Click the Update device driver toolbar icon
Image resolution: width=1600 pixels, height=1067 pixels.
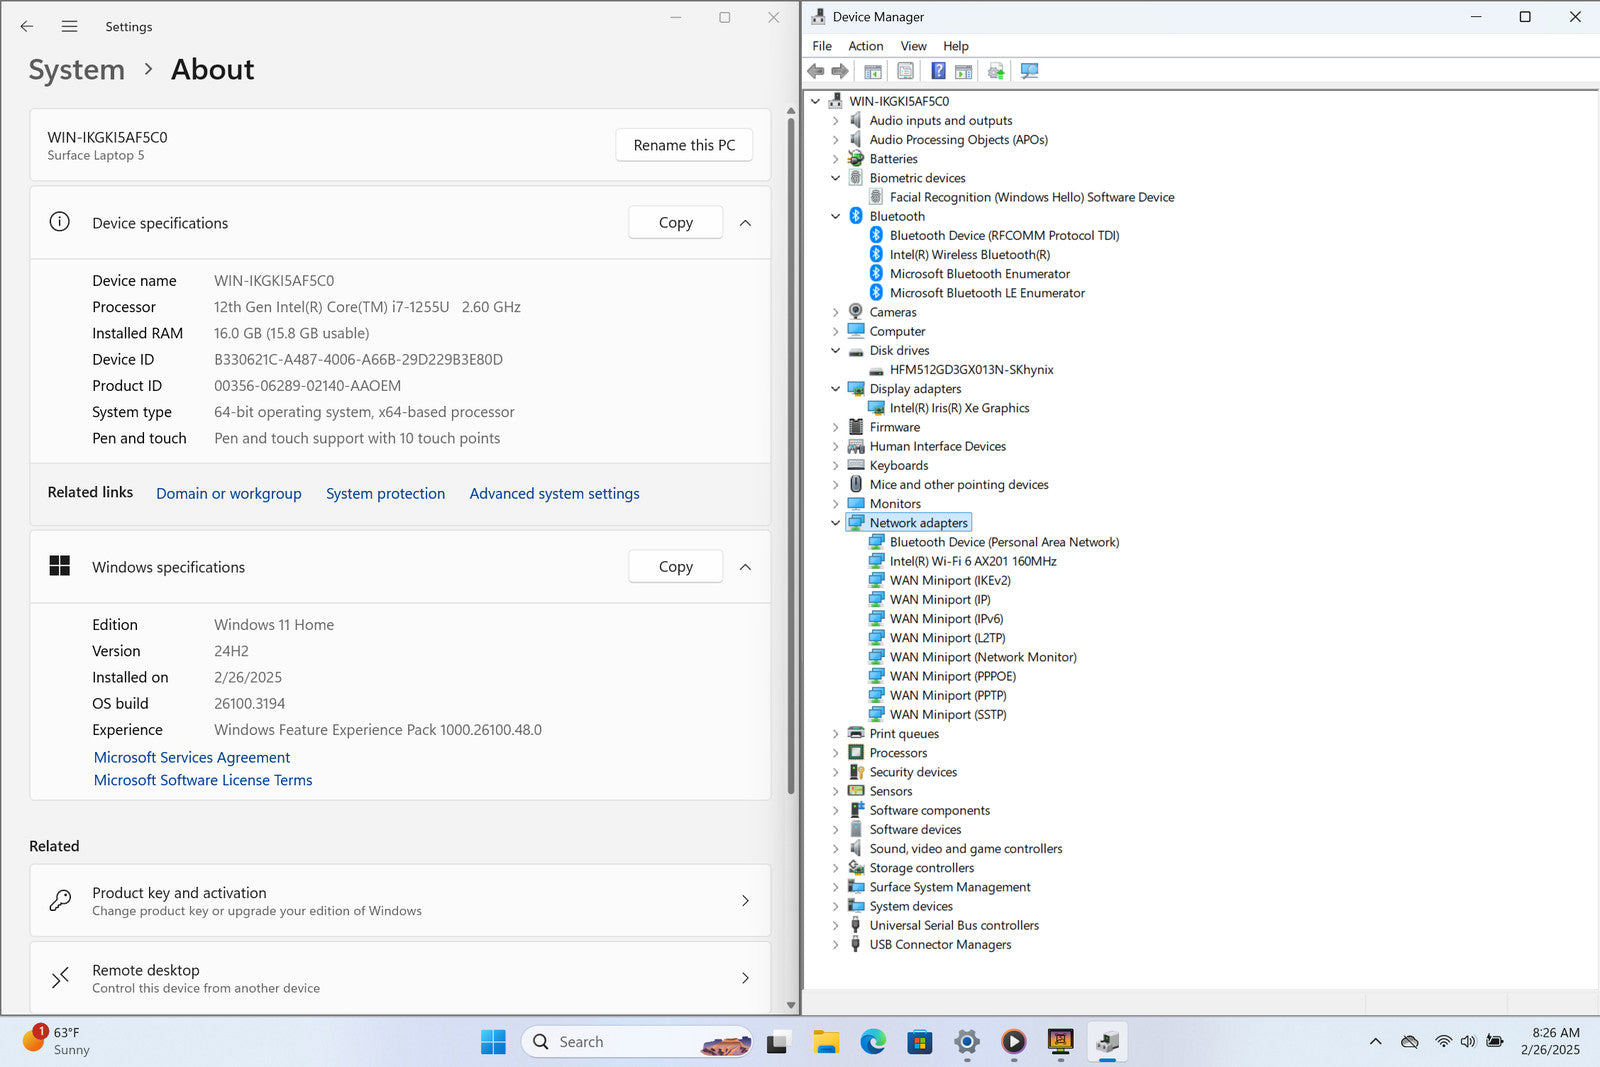[x=996, y=71]
